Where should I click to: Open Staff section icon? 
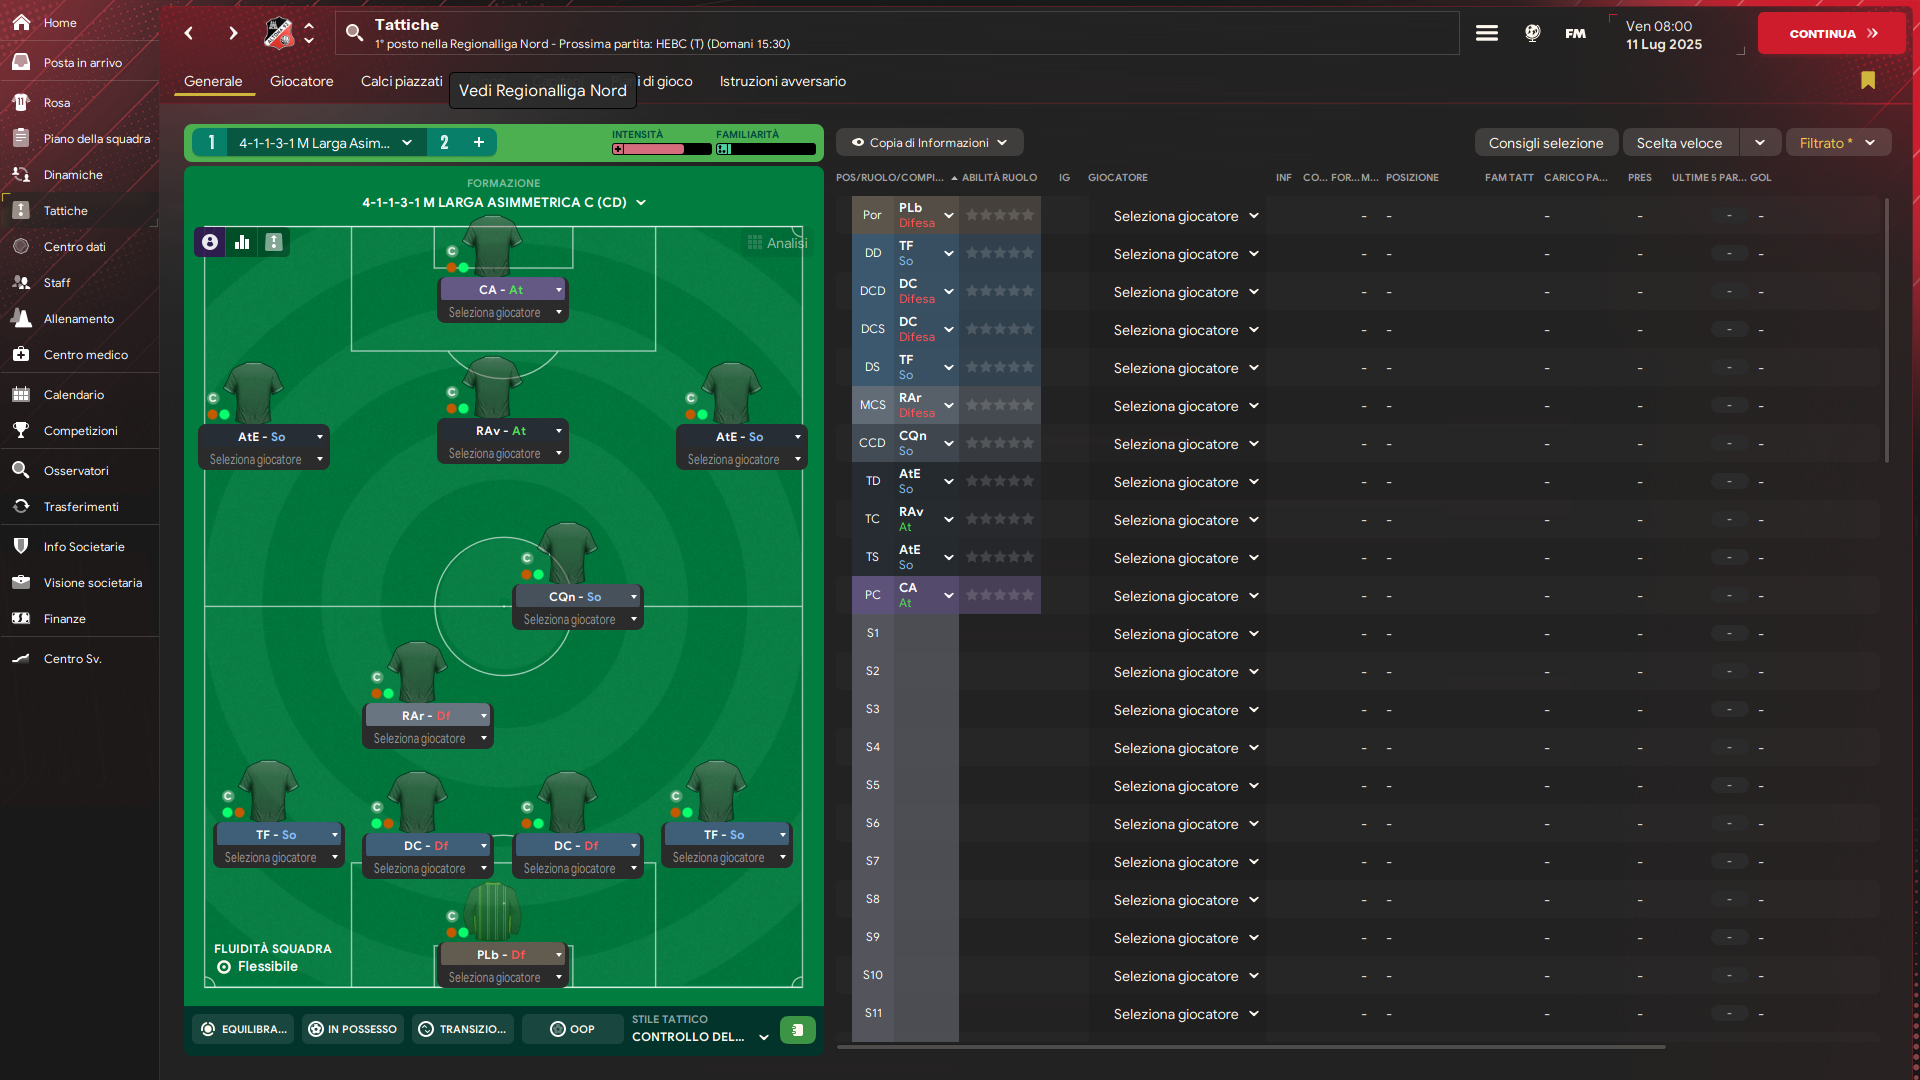(21, 282)
